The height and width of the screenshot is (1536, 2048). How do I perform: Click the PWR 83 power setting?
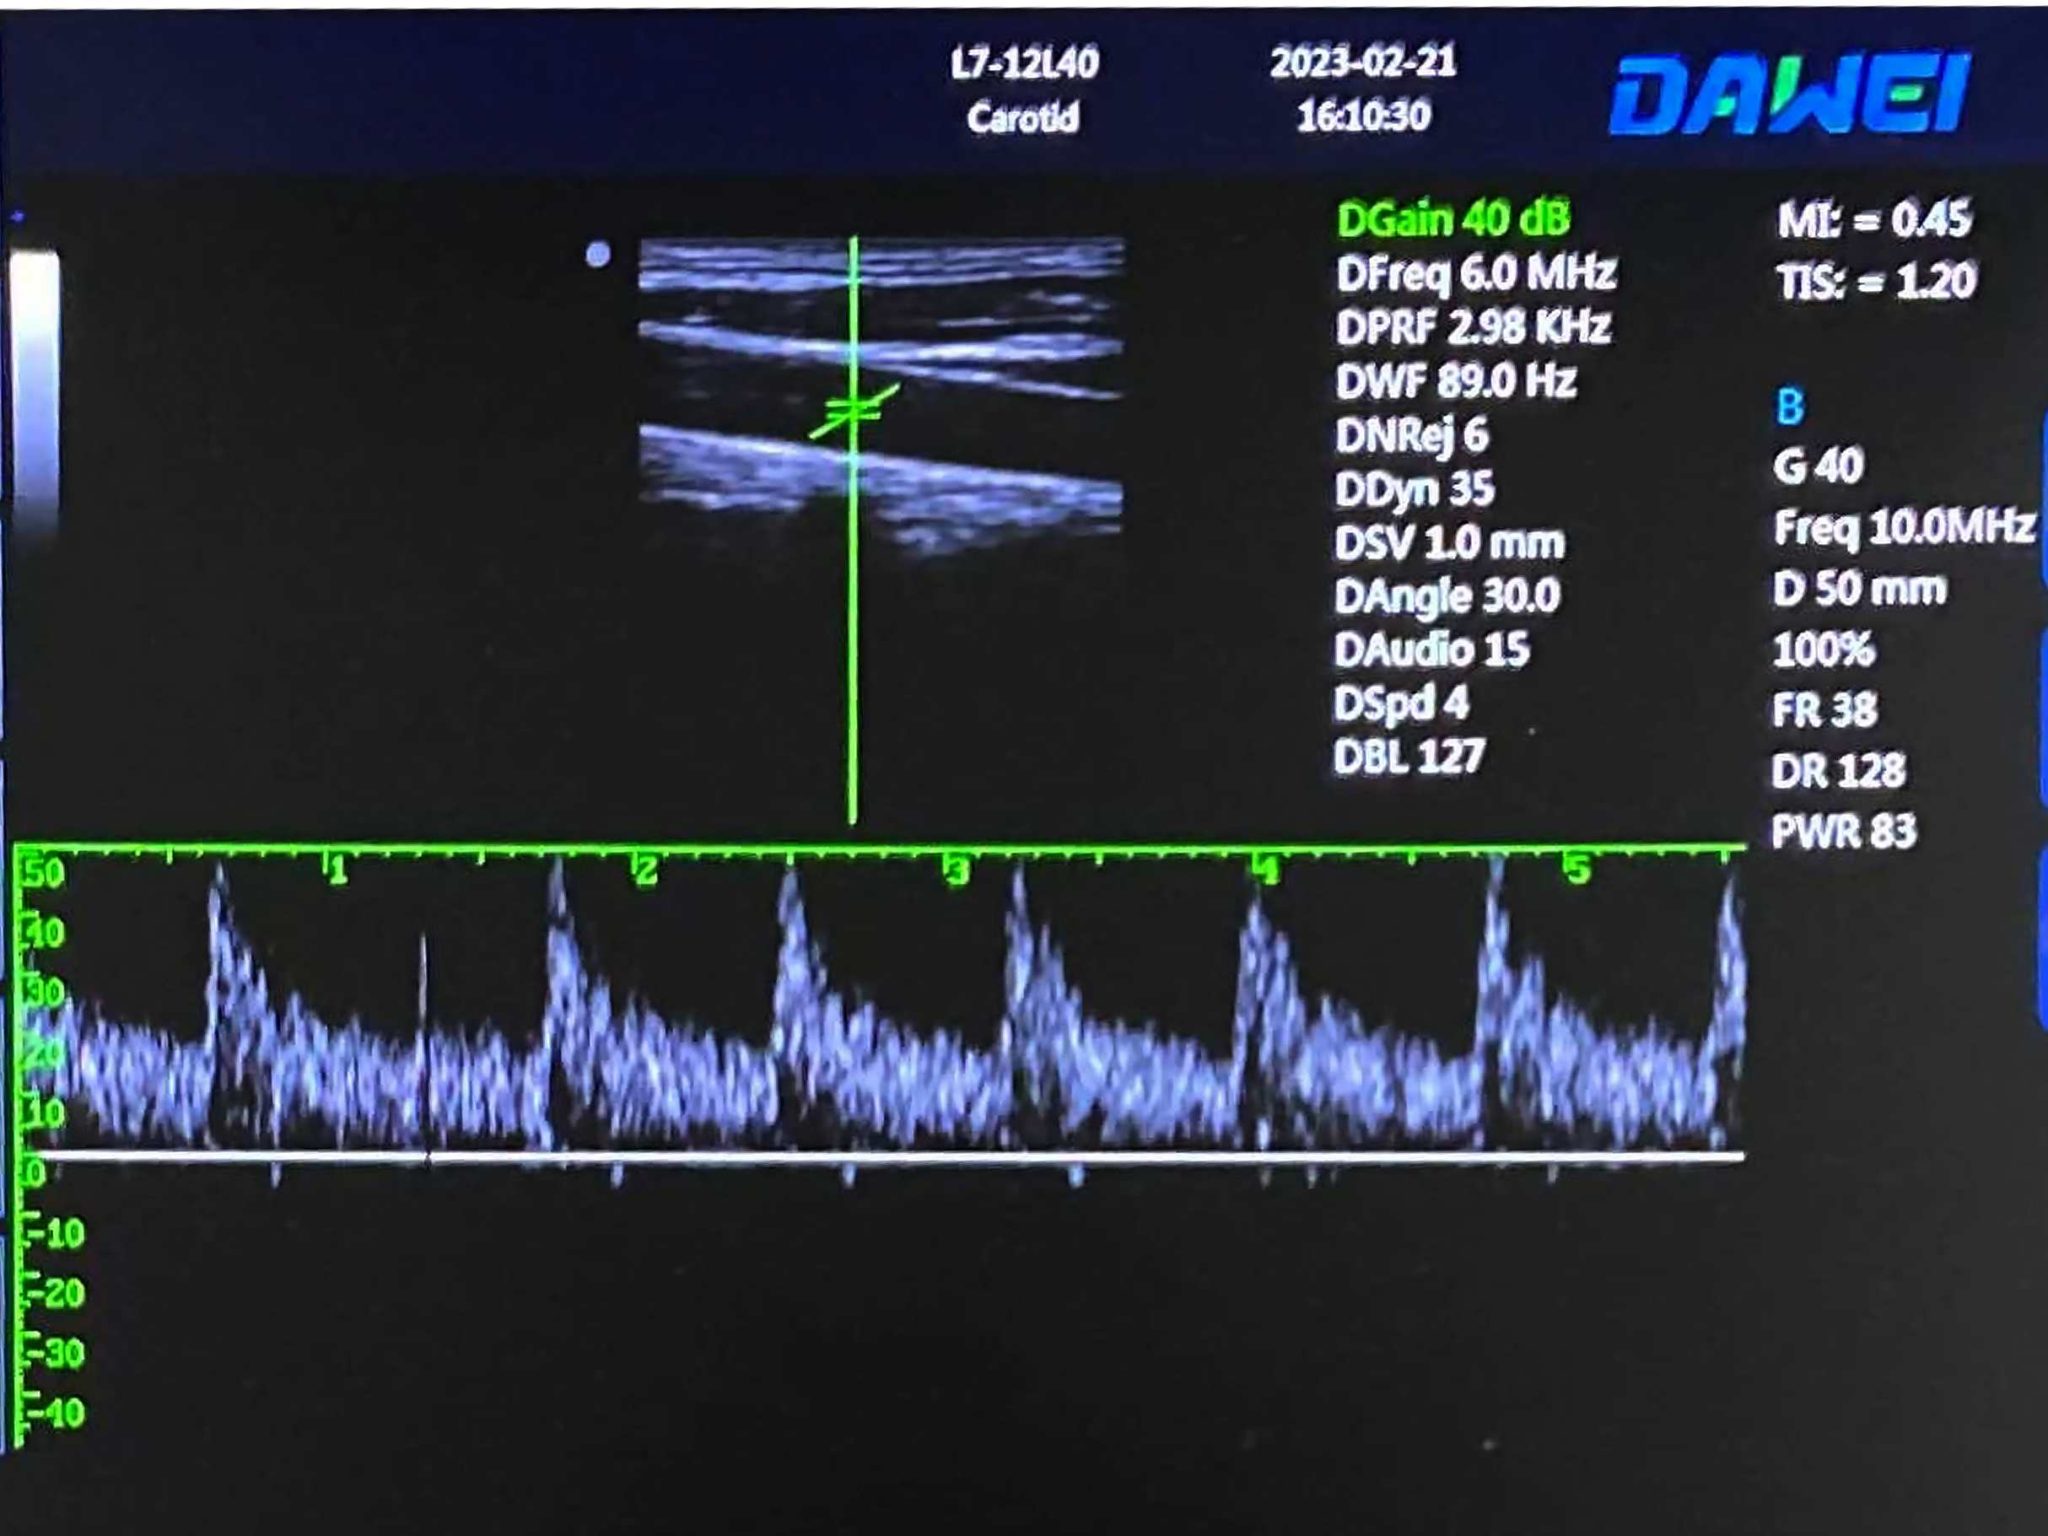(x=1843, y=832)
